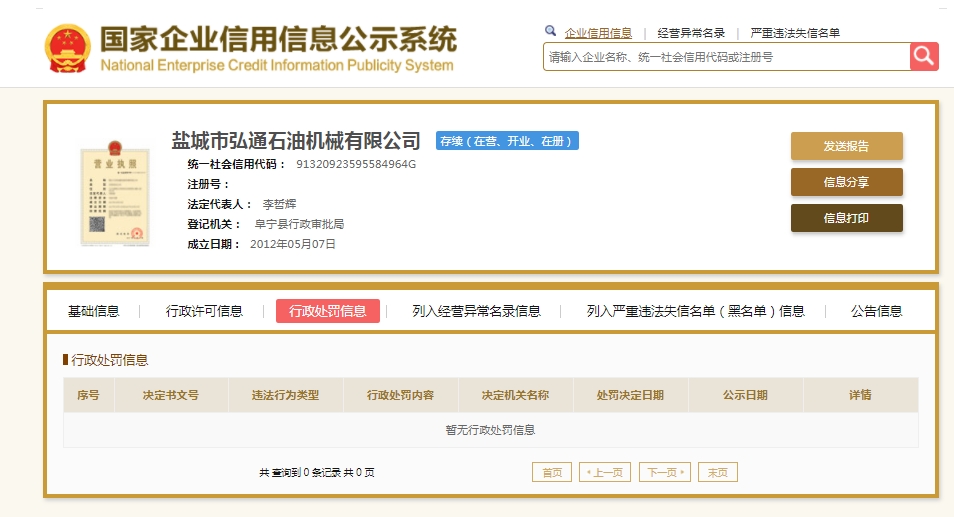Click the 国家企业信用信息公示系统 site title
The width and height of the screenshot is (954, 517).
278,39
